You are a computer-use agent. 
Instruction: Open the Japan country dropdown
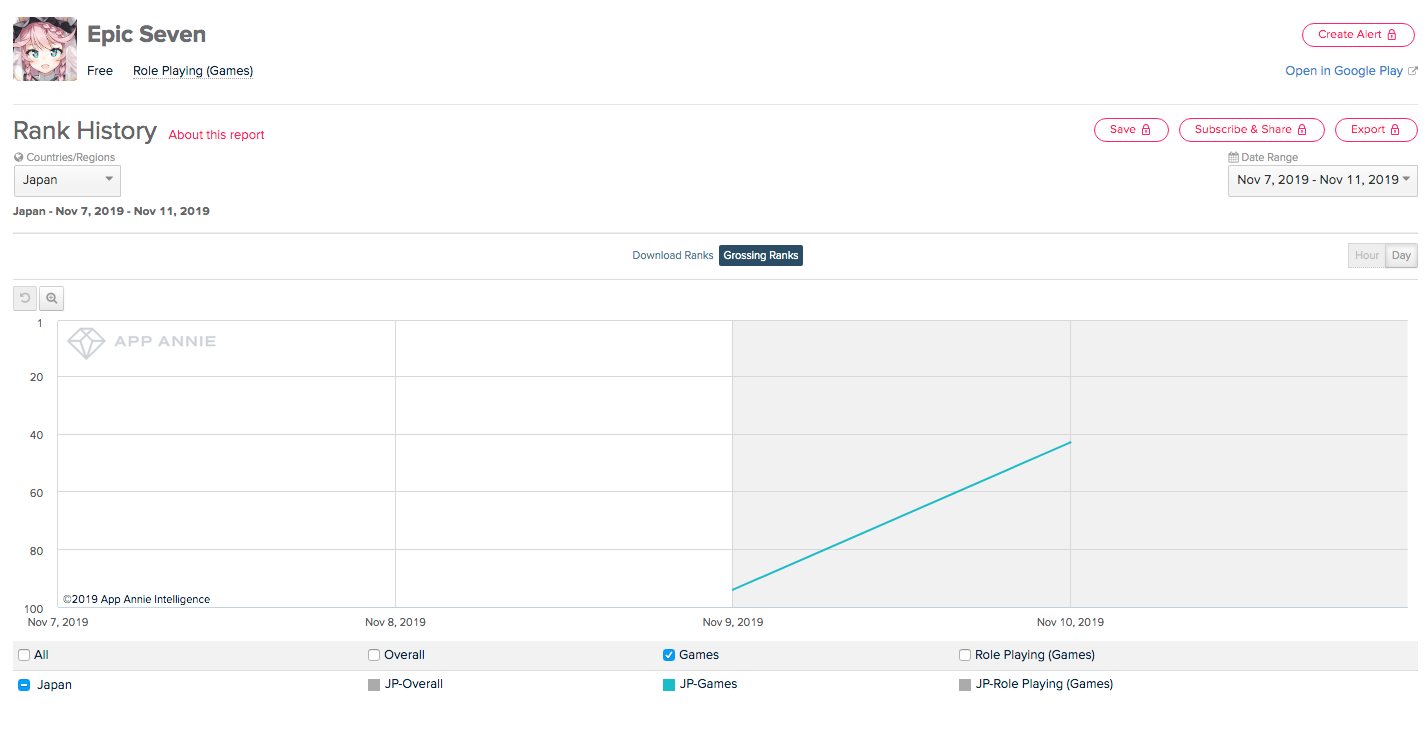click(67, 180)
